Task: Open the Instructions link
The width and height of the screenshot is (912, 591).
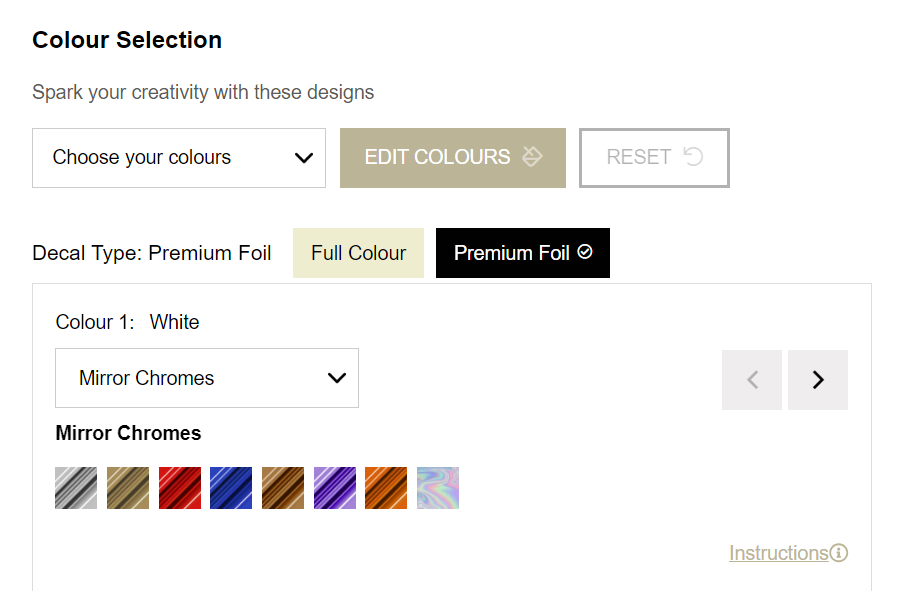Action: pos(778,553)
